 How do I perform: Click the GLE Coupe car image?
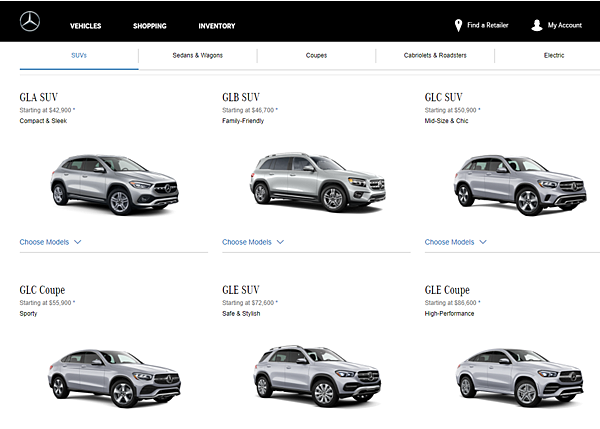pos(520,378)
